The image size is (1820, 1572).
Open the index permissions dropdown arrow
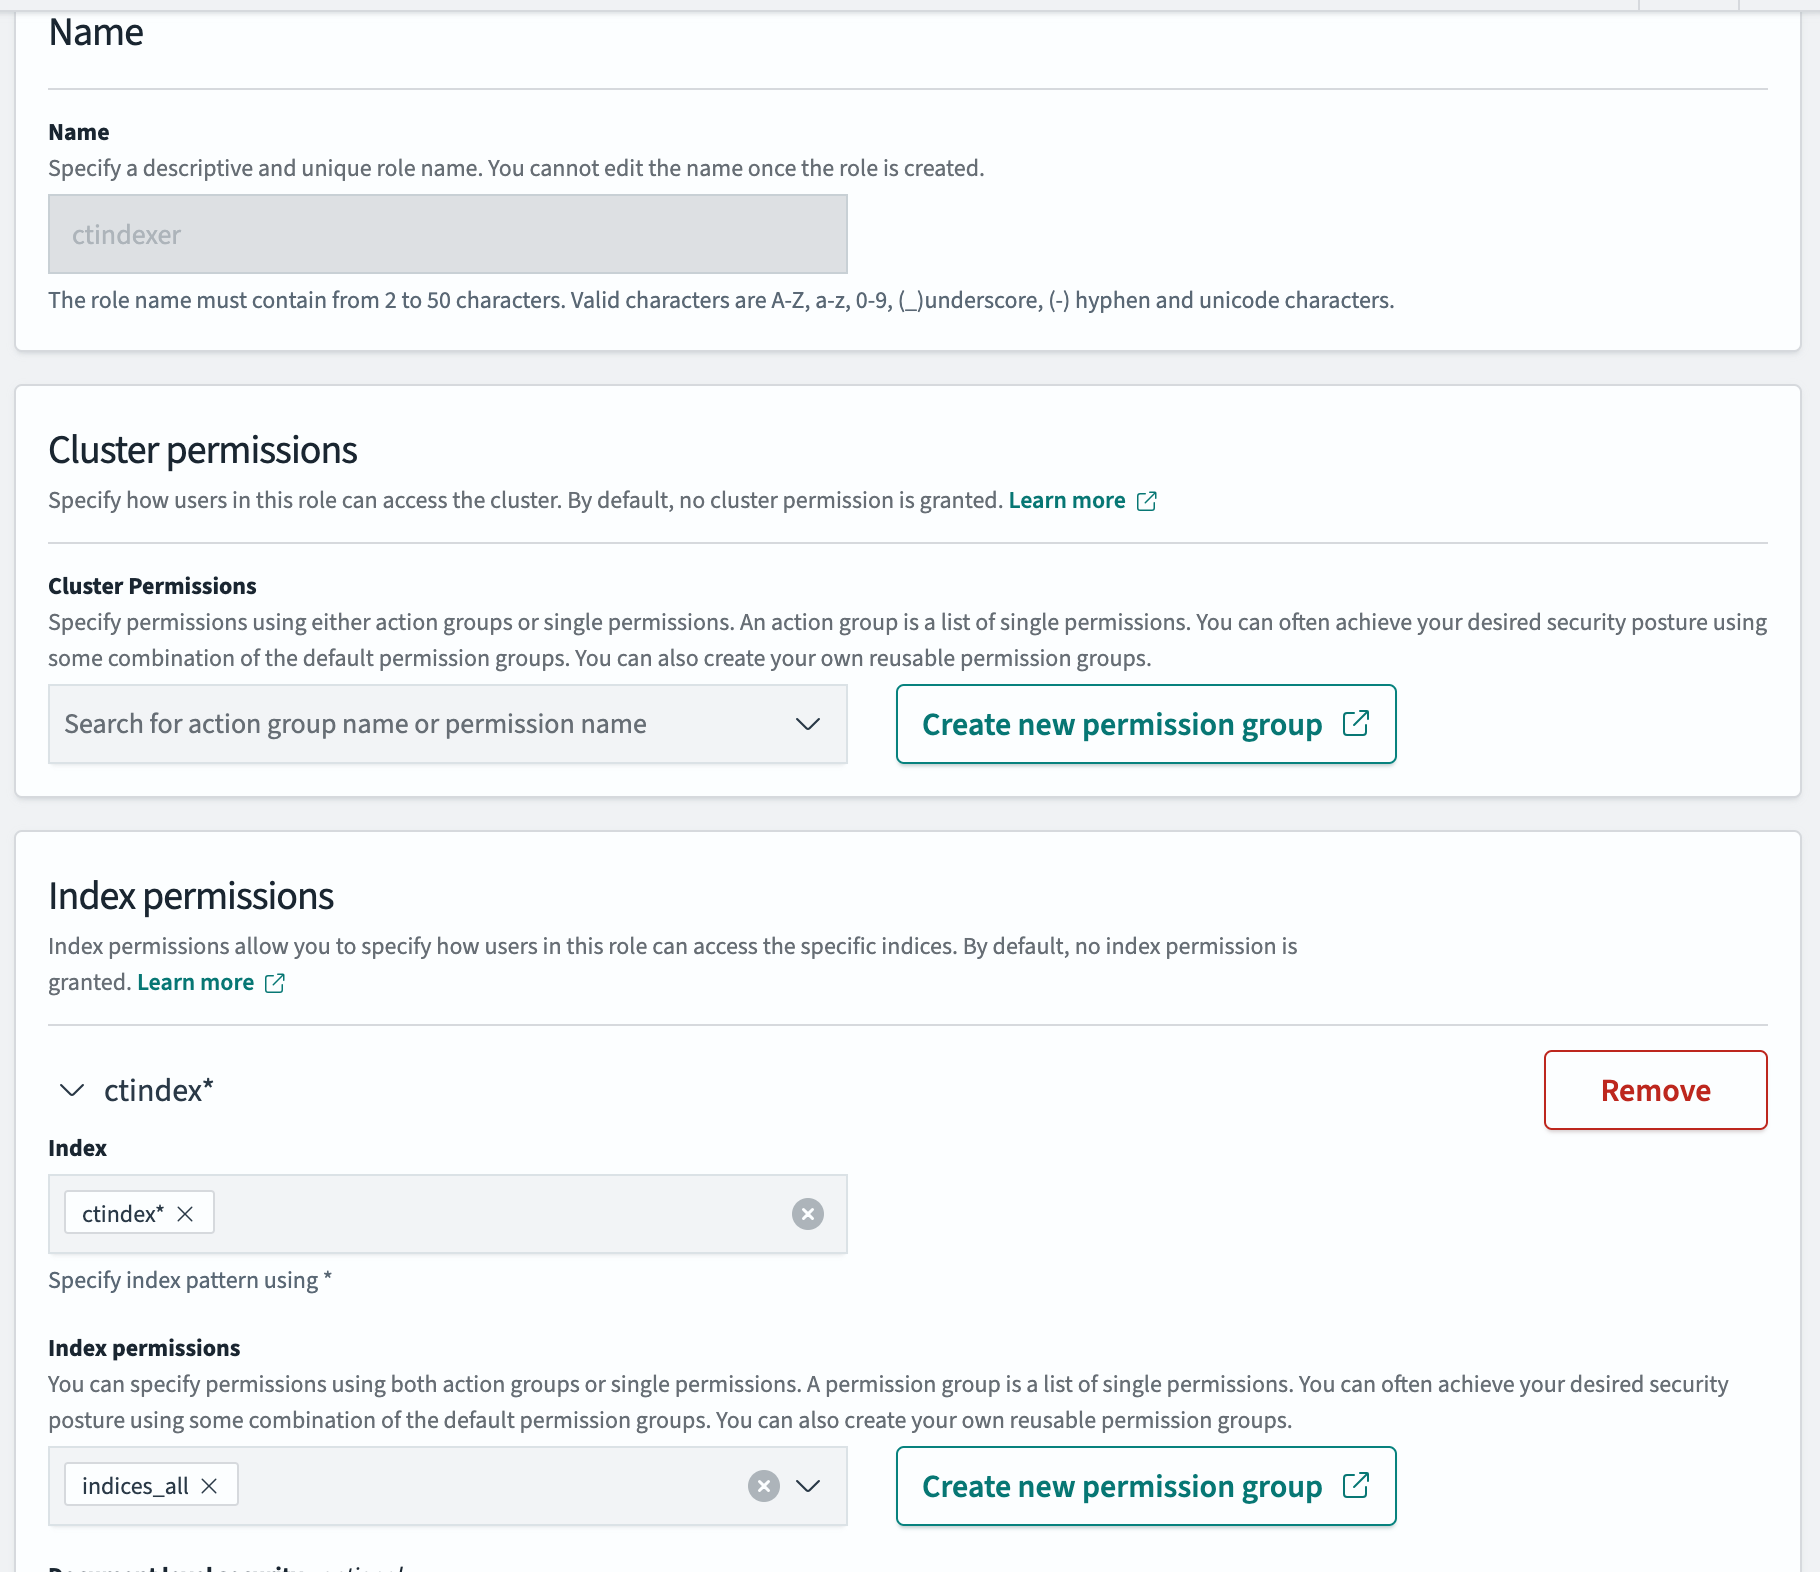(x=807, y=1486)
